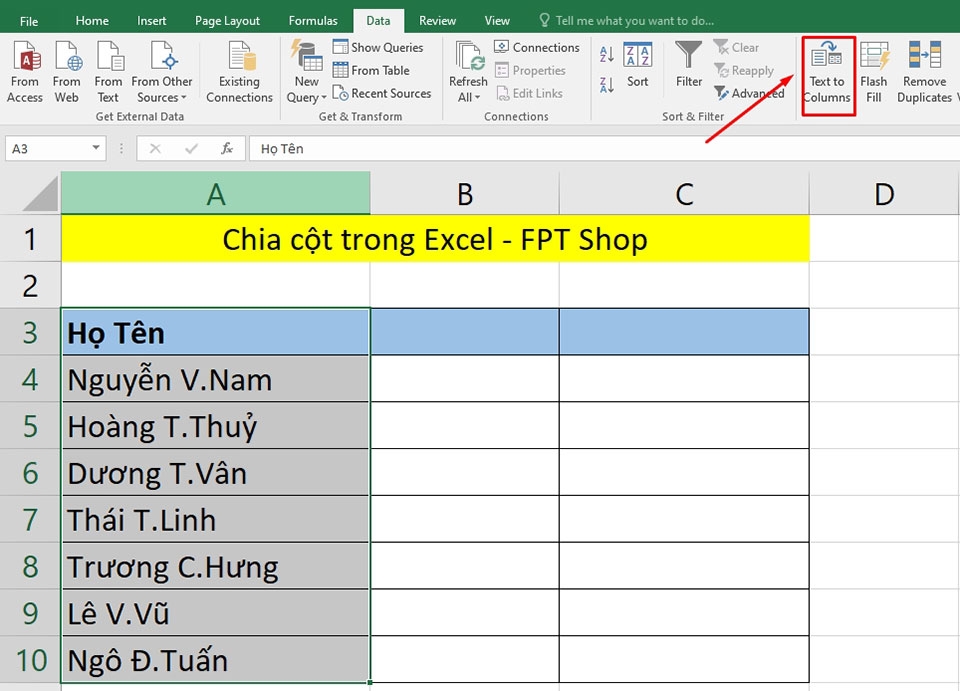Click the From Access icon
This screenshot has width=960, height=691.
pyautogui.click(x=25, y=72)
